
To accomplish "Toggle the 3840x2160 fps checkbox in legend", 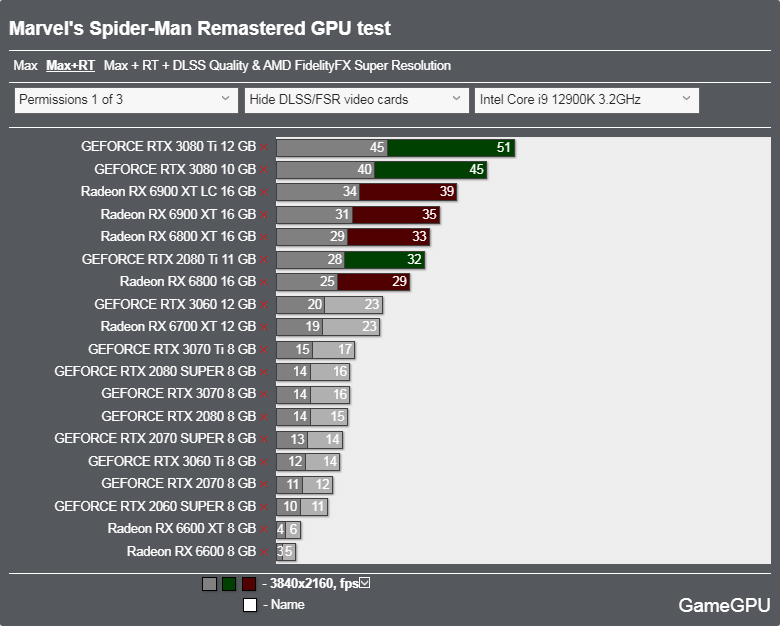I will [365, 583].
